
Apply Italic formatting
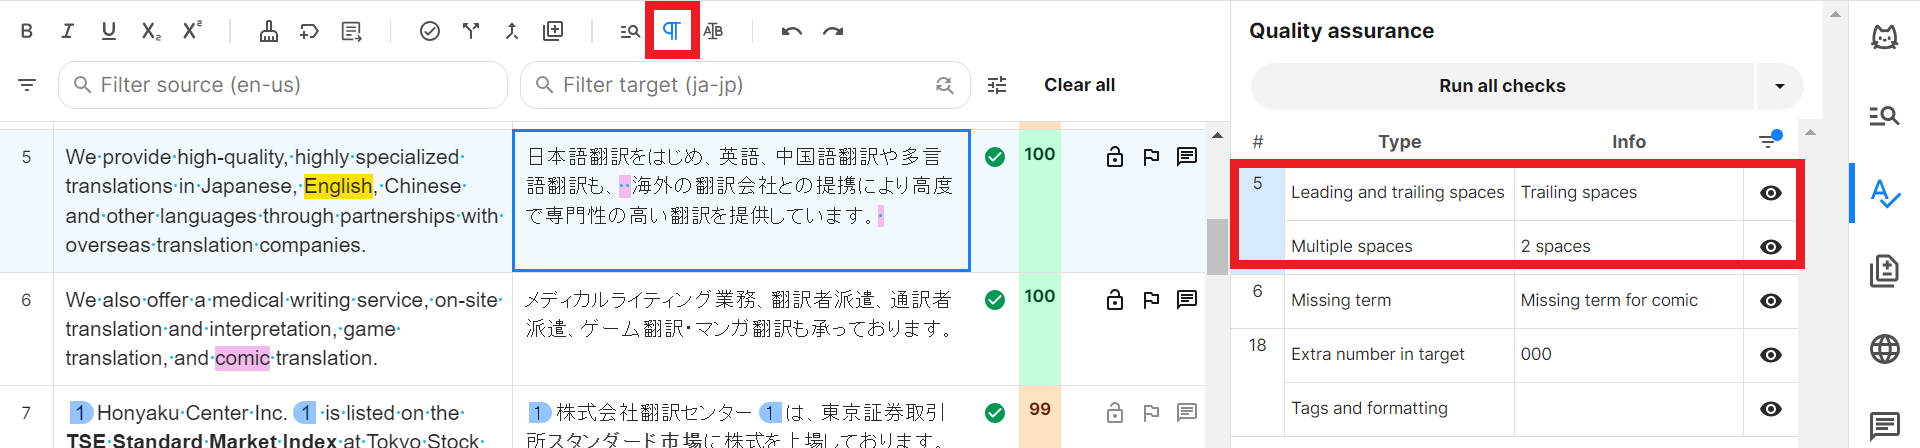click(67, 31)
